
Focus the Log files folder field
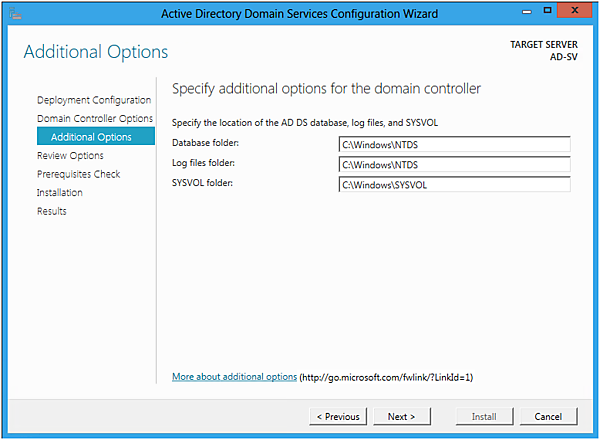[x=454, y=164]
